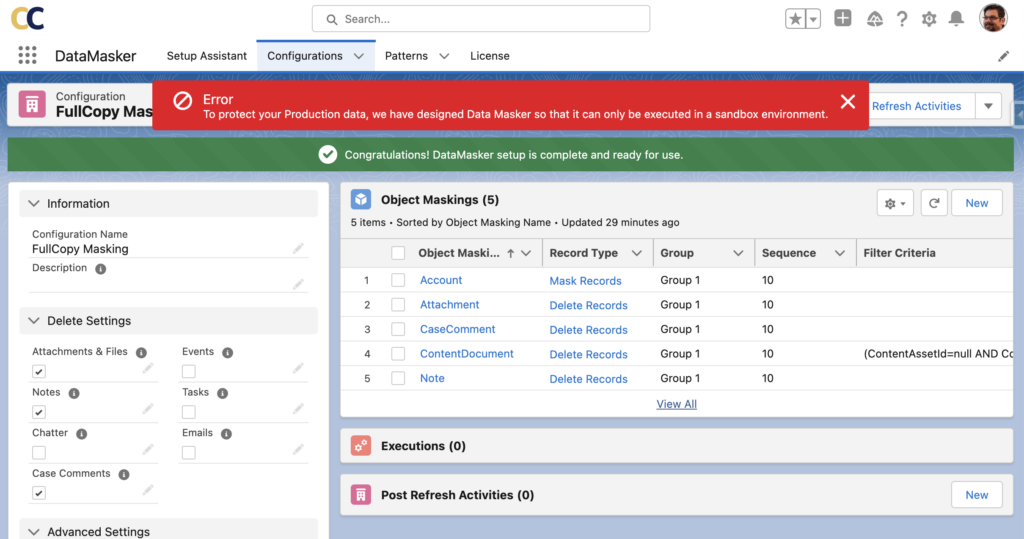The height and width of the screenshot is (539, 1024).
Task: Edit the Configuration Name pencil icon
Action: [x=298, y=248]
